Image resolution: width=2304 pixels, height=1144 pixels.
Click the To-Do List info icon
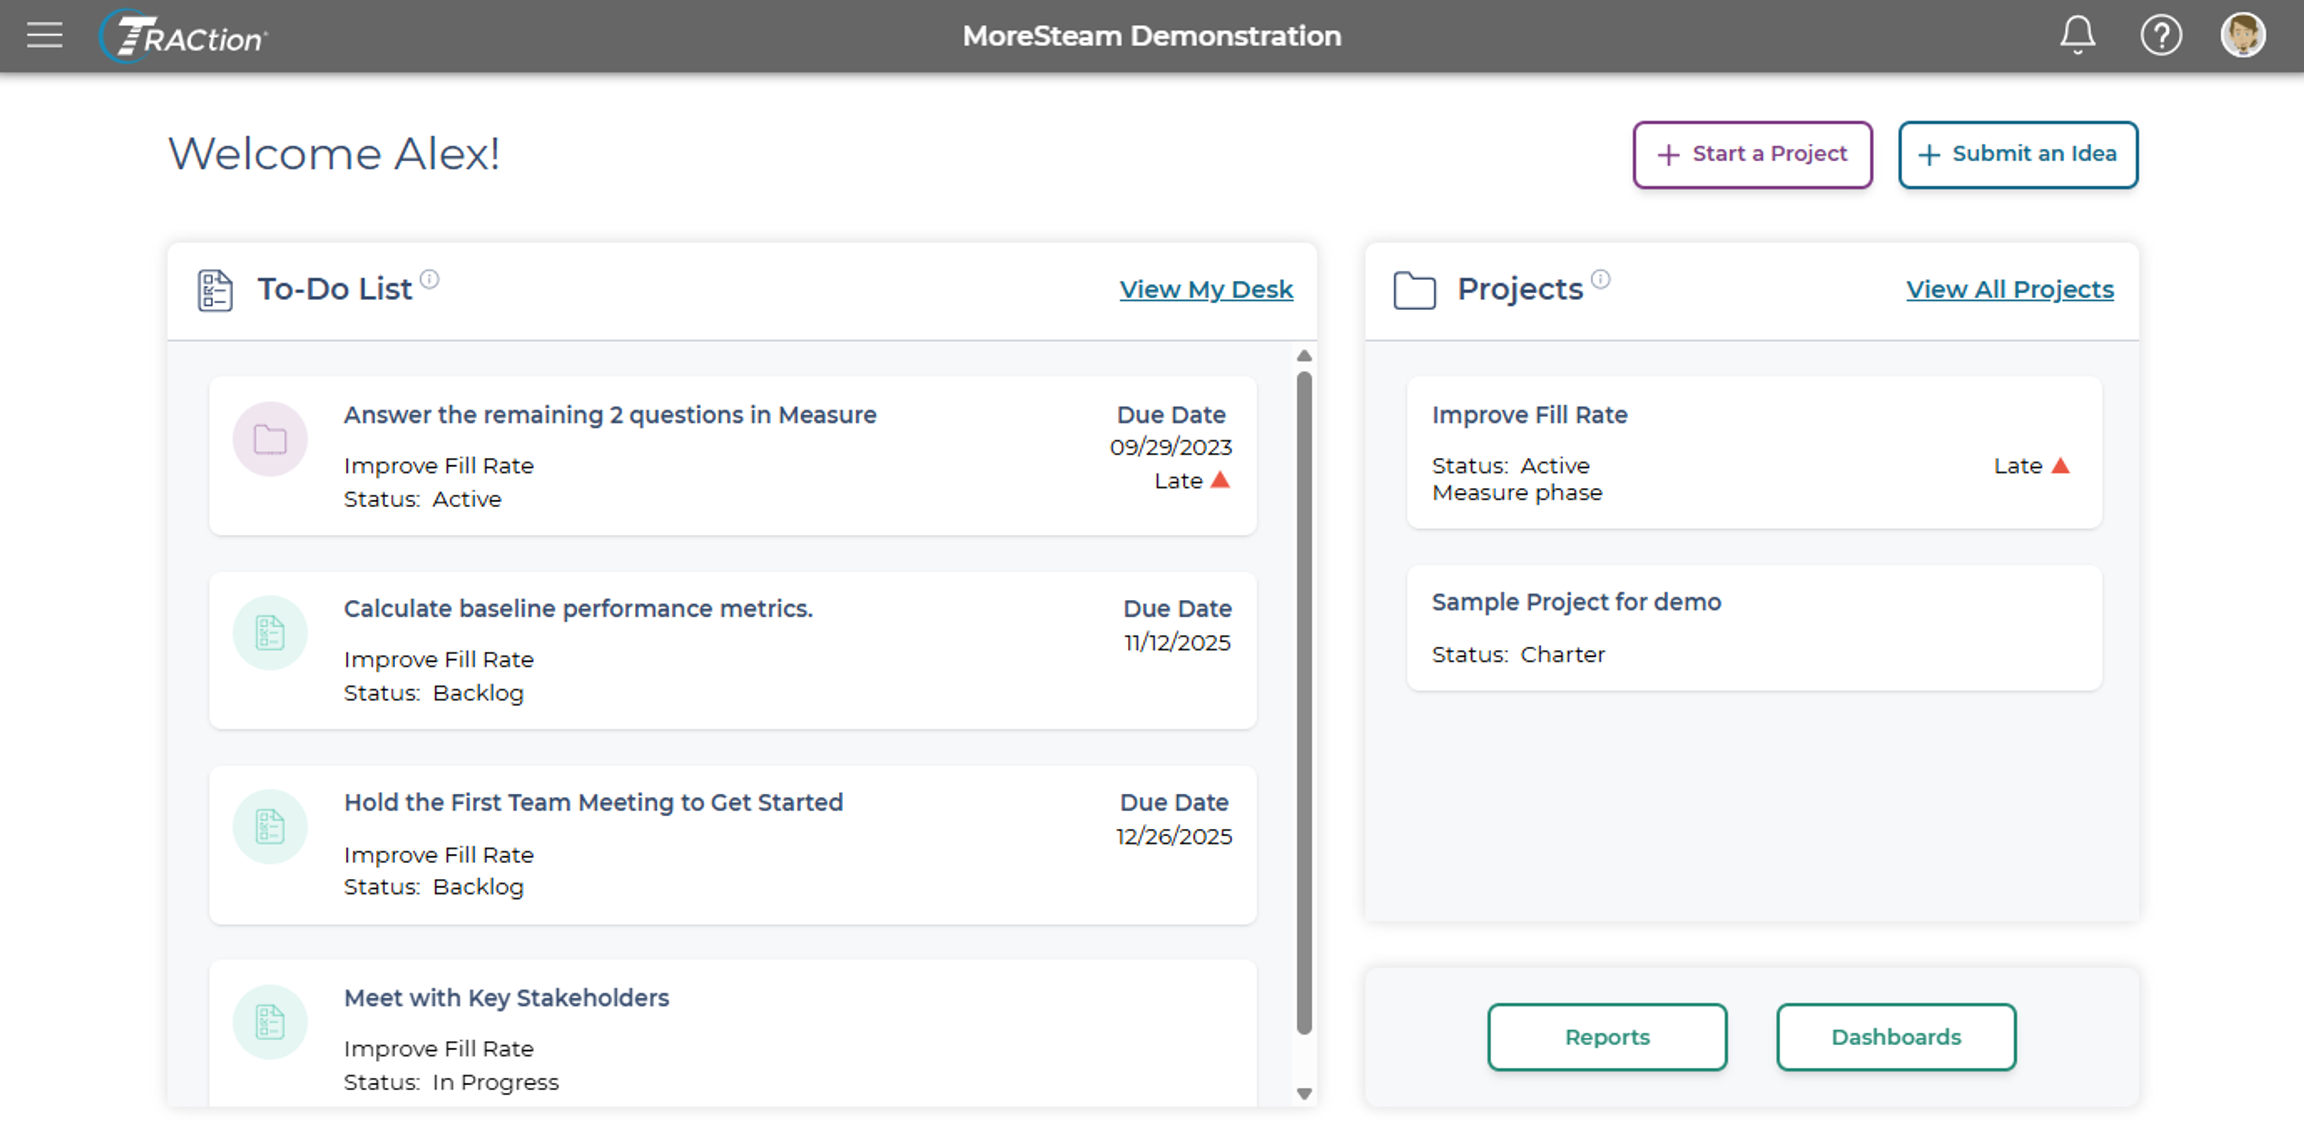[x=429, y=279]
